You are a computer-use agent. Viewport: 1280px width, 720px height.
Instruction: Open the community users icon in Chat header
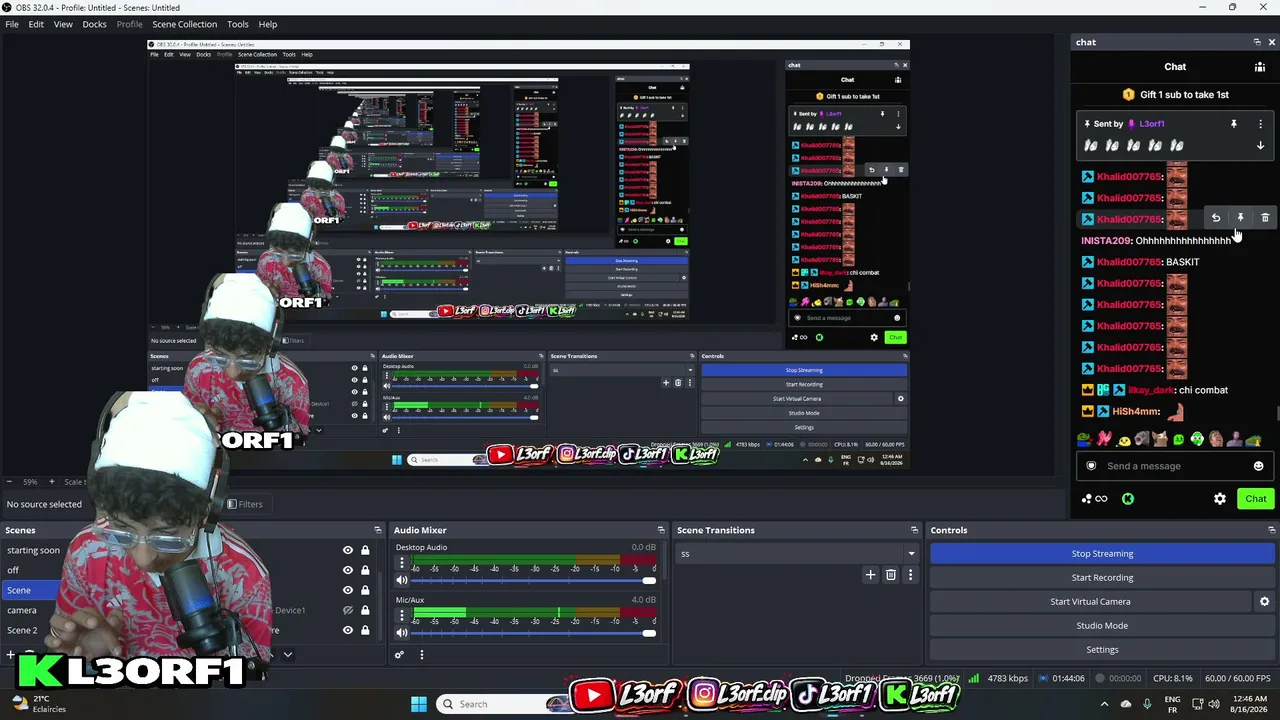(1260, 67)
